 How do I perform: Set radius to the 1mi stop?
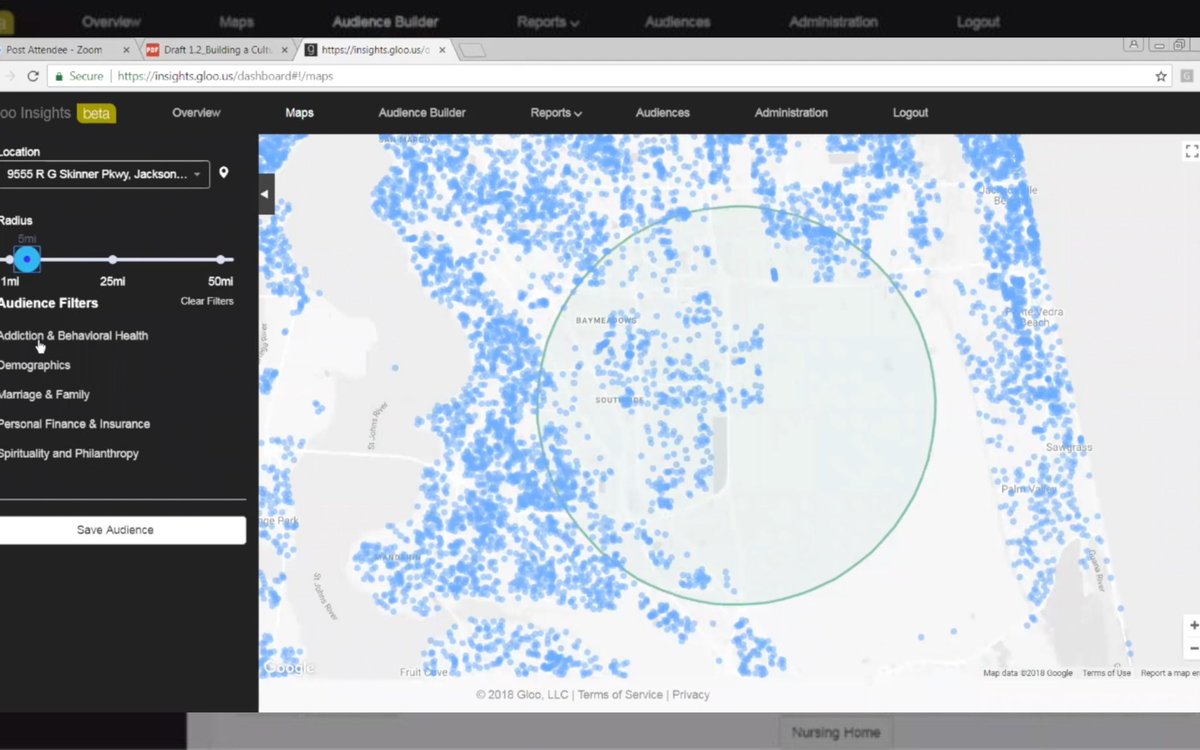coord(8,260)
